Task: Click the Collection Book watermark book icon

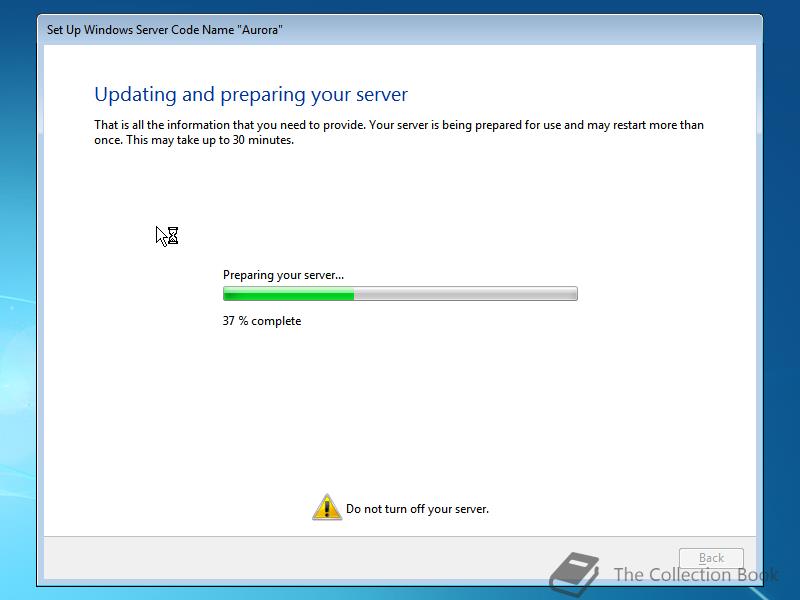Action: tap(574, 573)
